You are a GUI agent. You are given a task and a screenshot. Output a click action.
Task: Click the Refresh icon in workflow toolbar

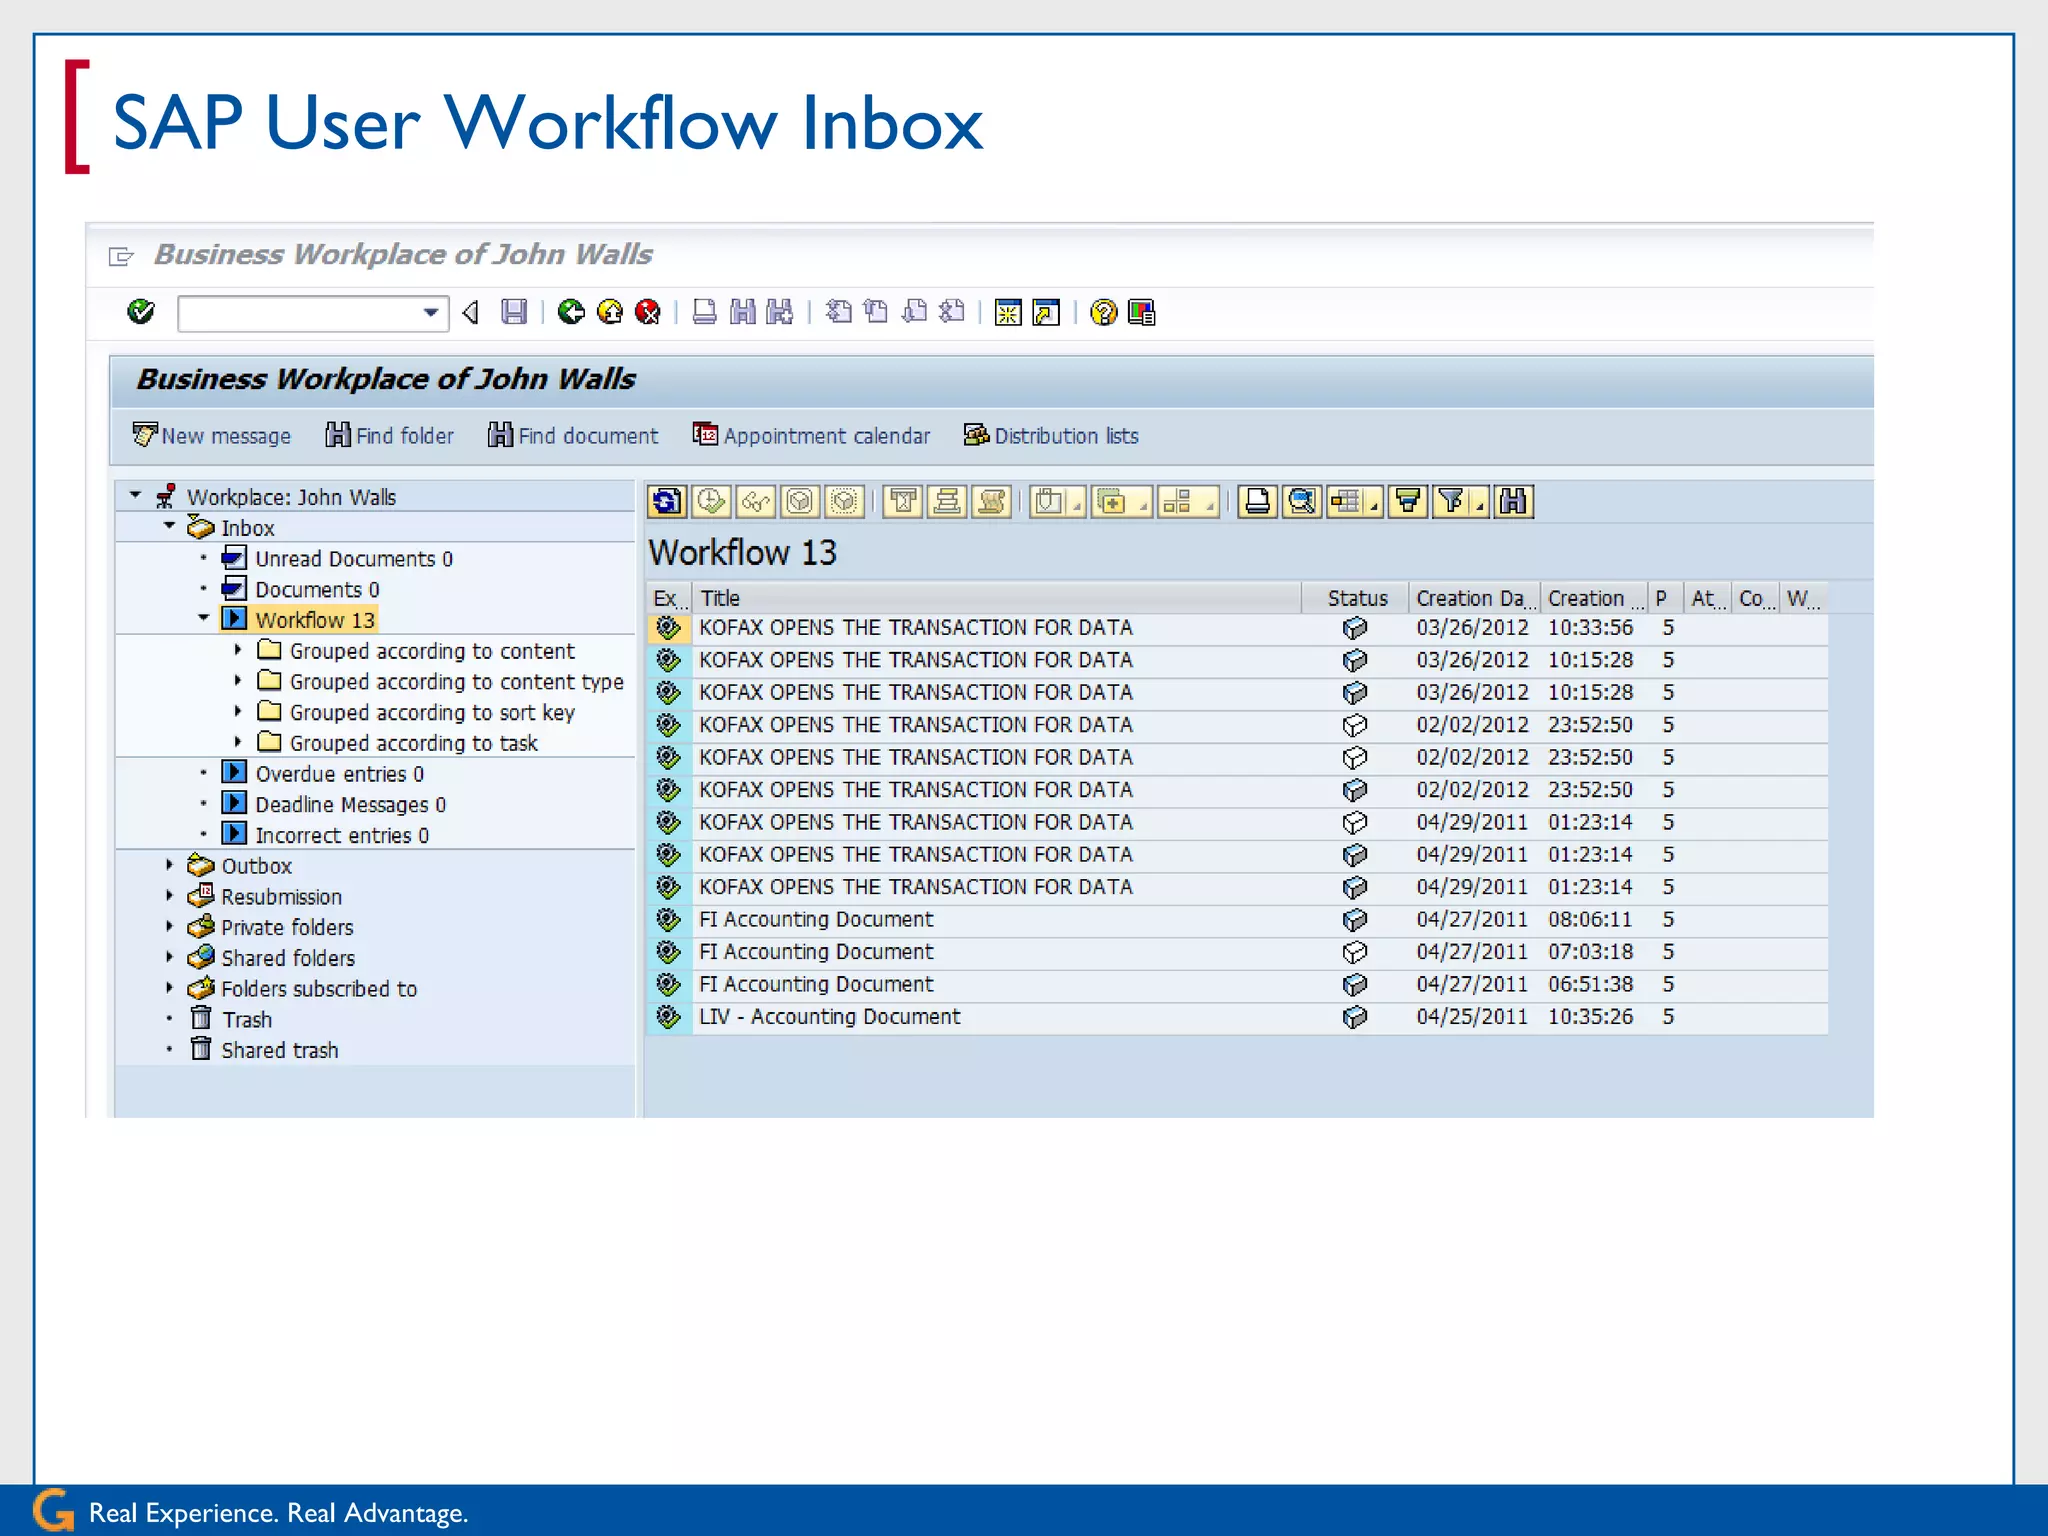tap(667, 501)
